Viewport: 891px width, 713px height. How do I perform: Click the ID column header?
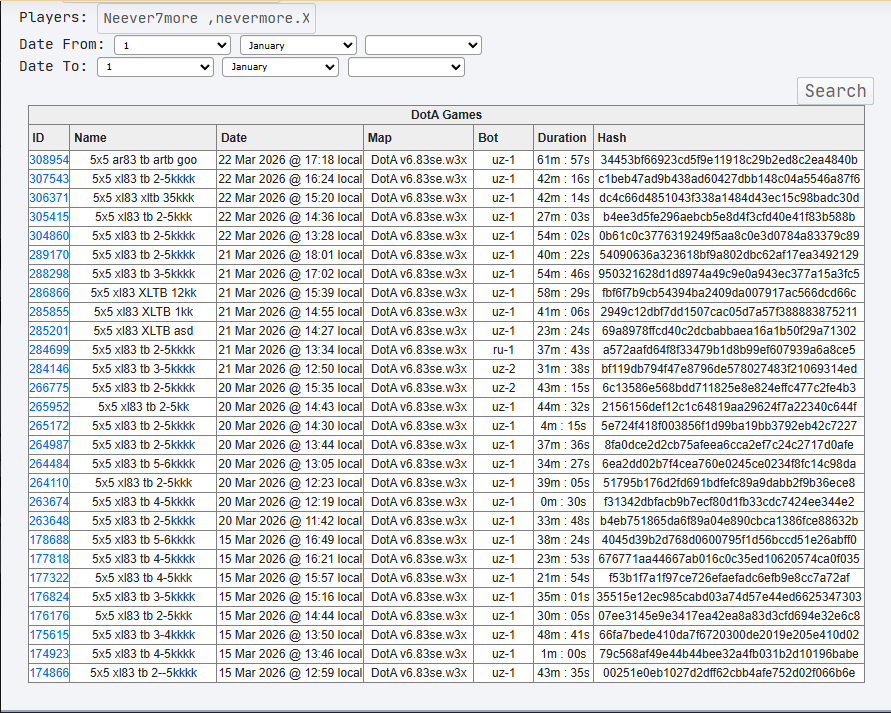pyautogui.click(x=49, y=137)
